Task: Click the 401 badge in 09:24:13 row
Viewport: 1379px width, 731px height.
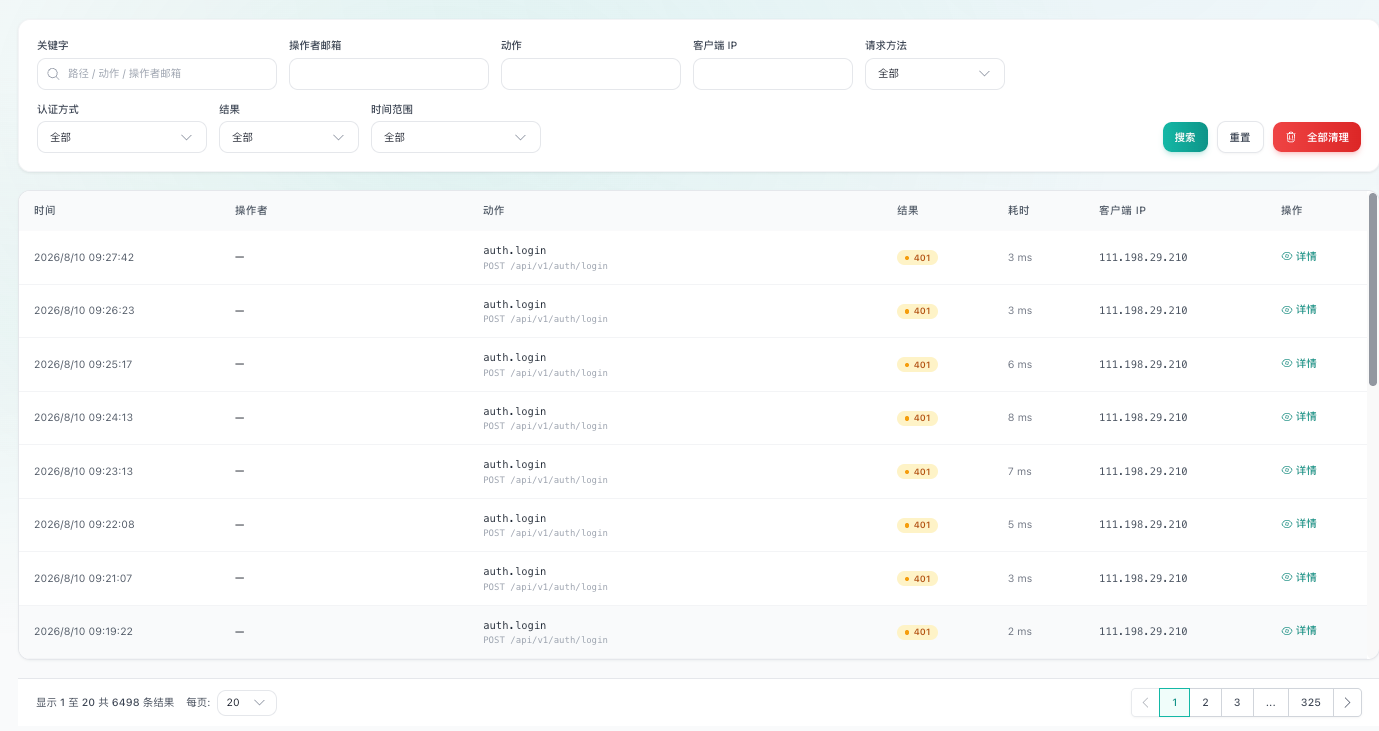Action: pyautogui.click(x=917, y=418)
